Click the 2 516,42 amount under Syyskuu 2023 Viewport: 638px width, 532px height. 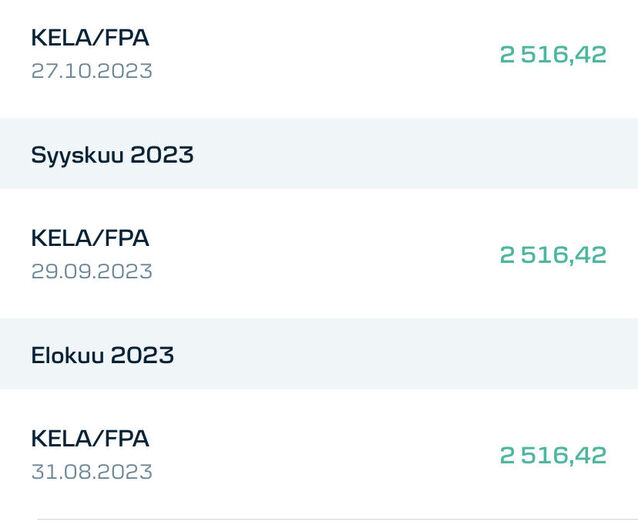coord(553,254)
